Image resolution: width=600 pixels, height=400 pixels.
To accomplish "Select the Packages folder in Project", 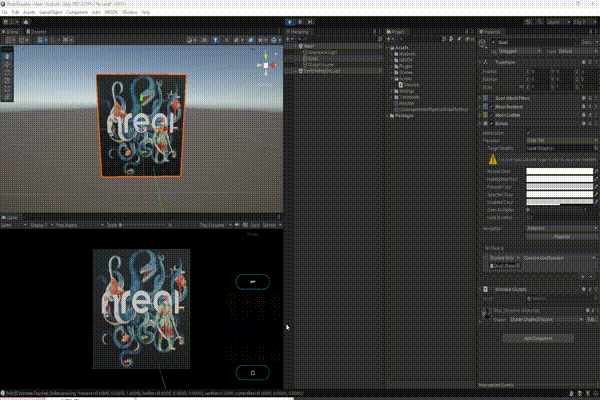I will (x=404, y=116).
